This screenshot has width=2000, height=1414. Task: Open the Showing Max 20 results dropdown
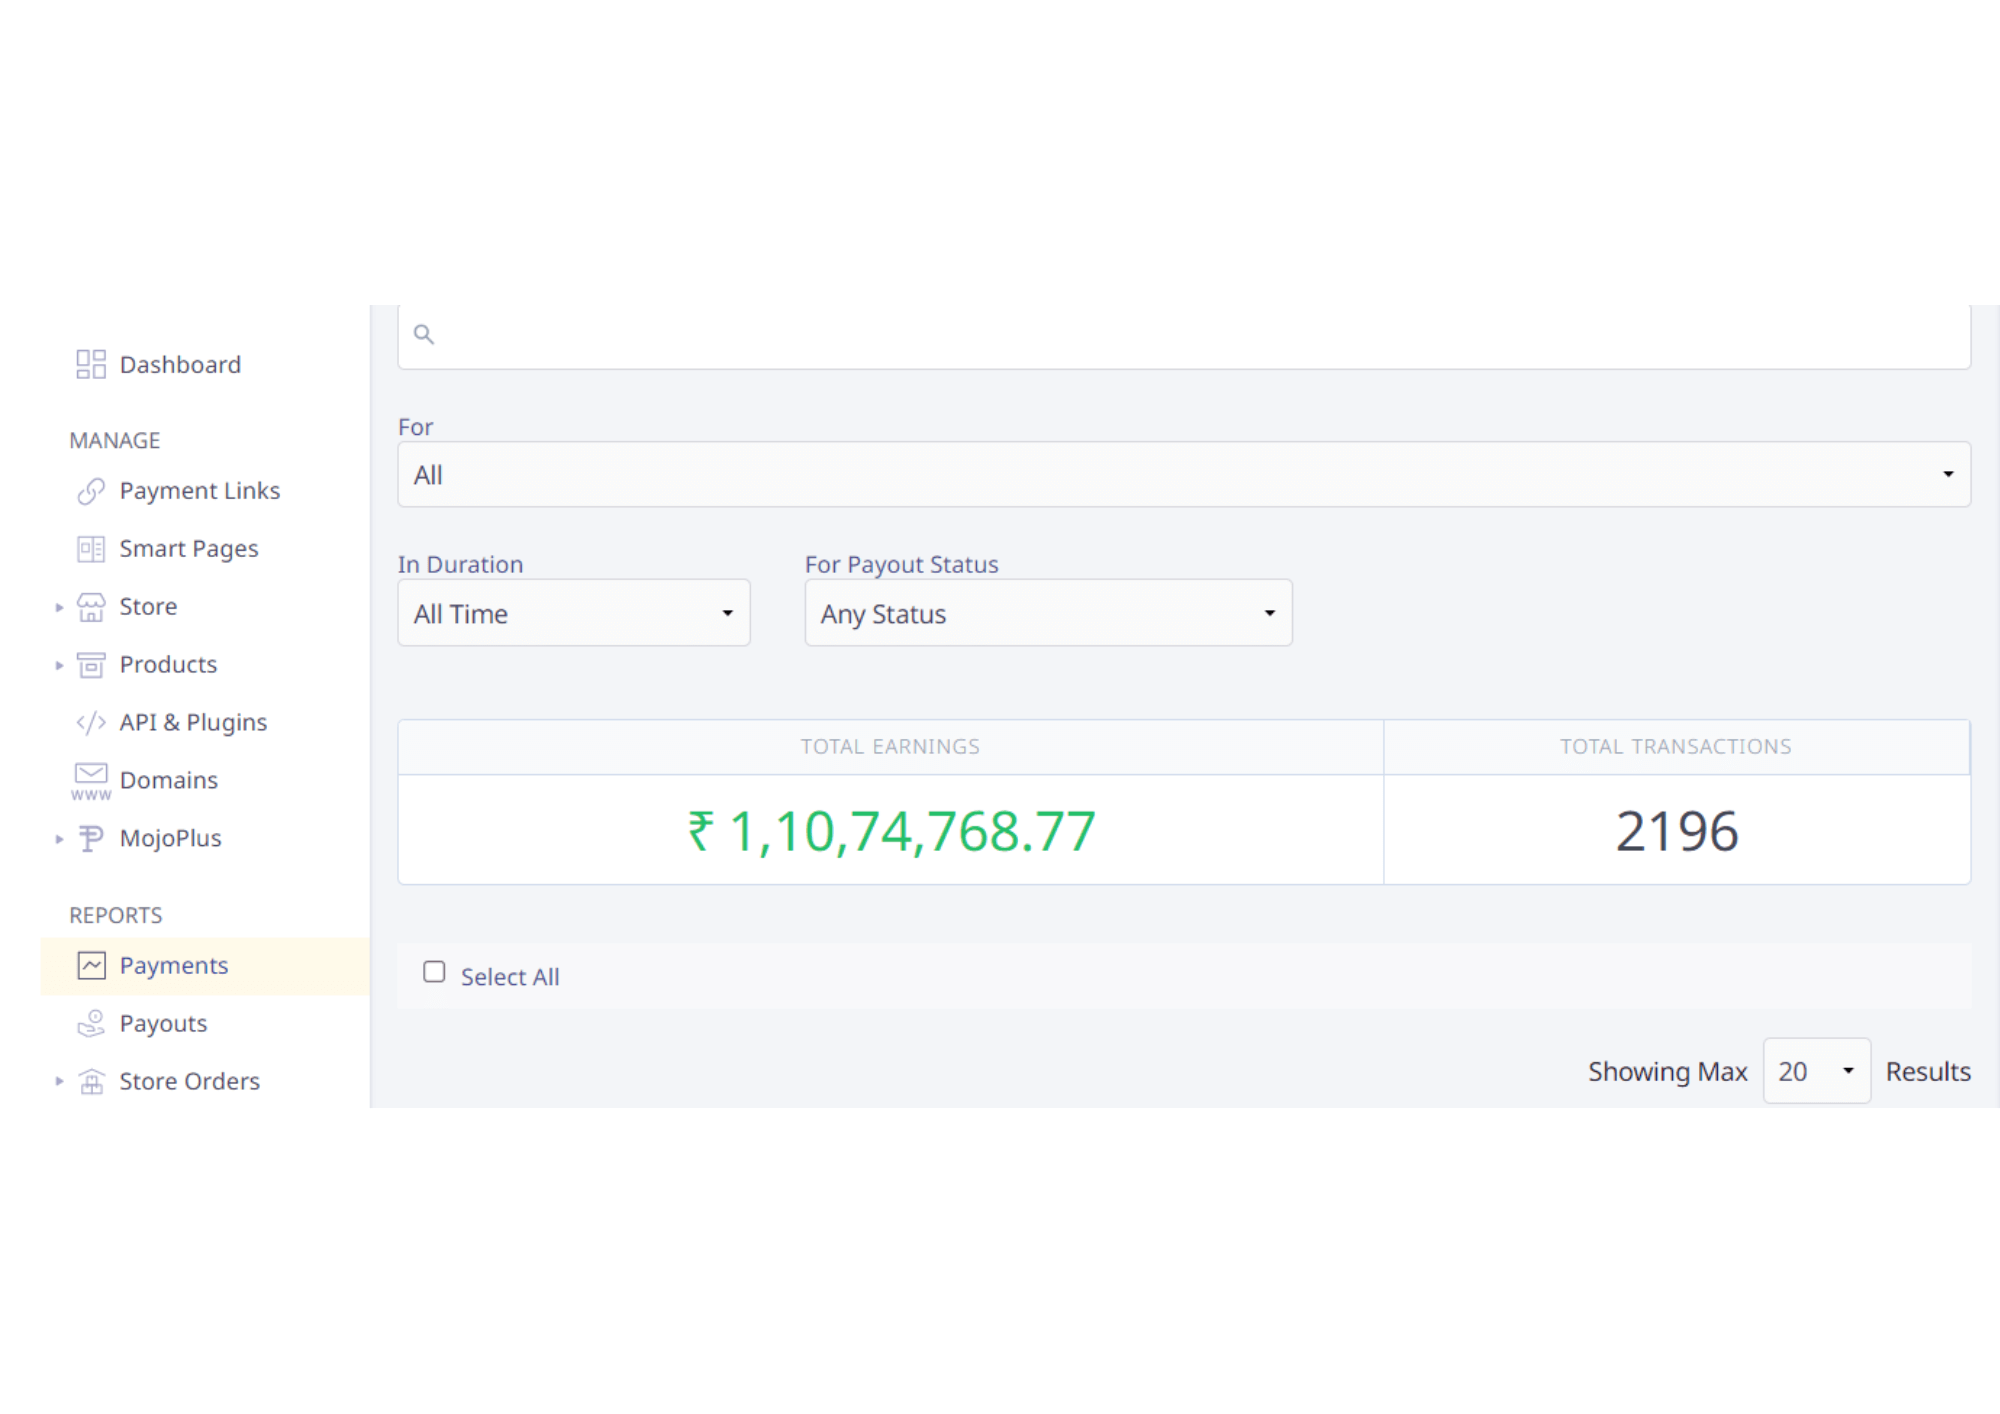click(x=1816, y=1071)
